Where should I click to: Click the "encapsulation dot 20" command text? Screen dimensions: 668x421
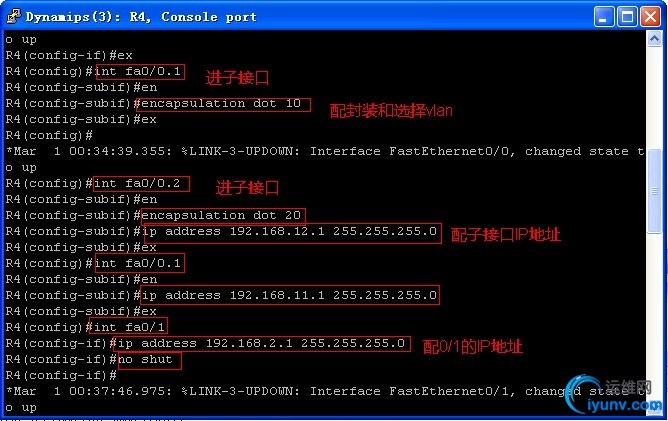coord(223,215)
